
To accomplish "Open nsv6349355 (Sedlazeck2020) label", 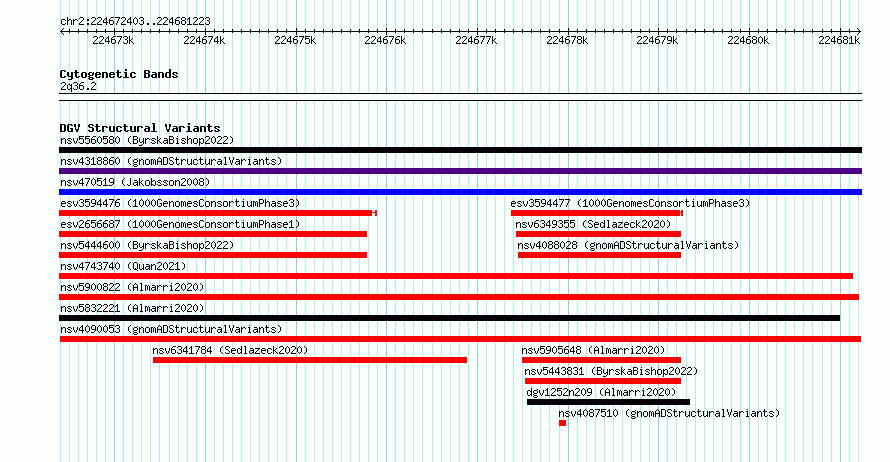I will pyautogui.click(x=593, y=224).
